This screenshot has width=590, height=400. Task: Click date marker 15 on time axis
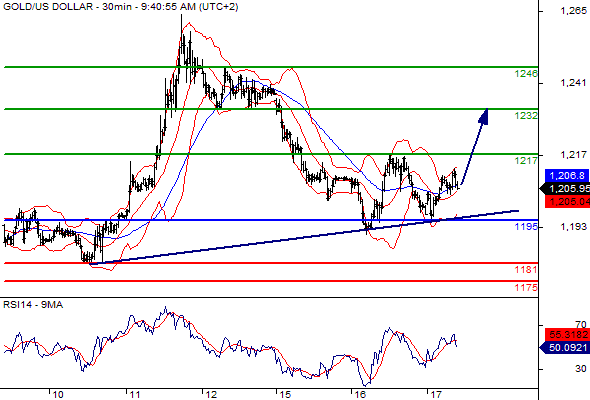(285, 395)
